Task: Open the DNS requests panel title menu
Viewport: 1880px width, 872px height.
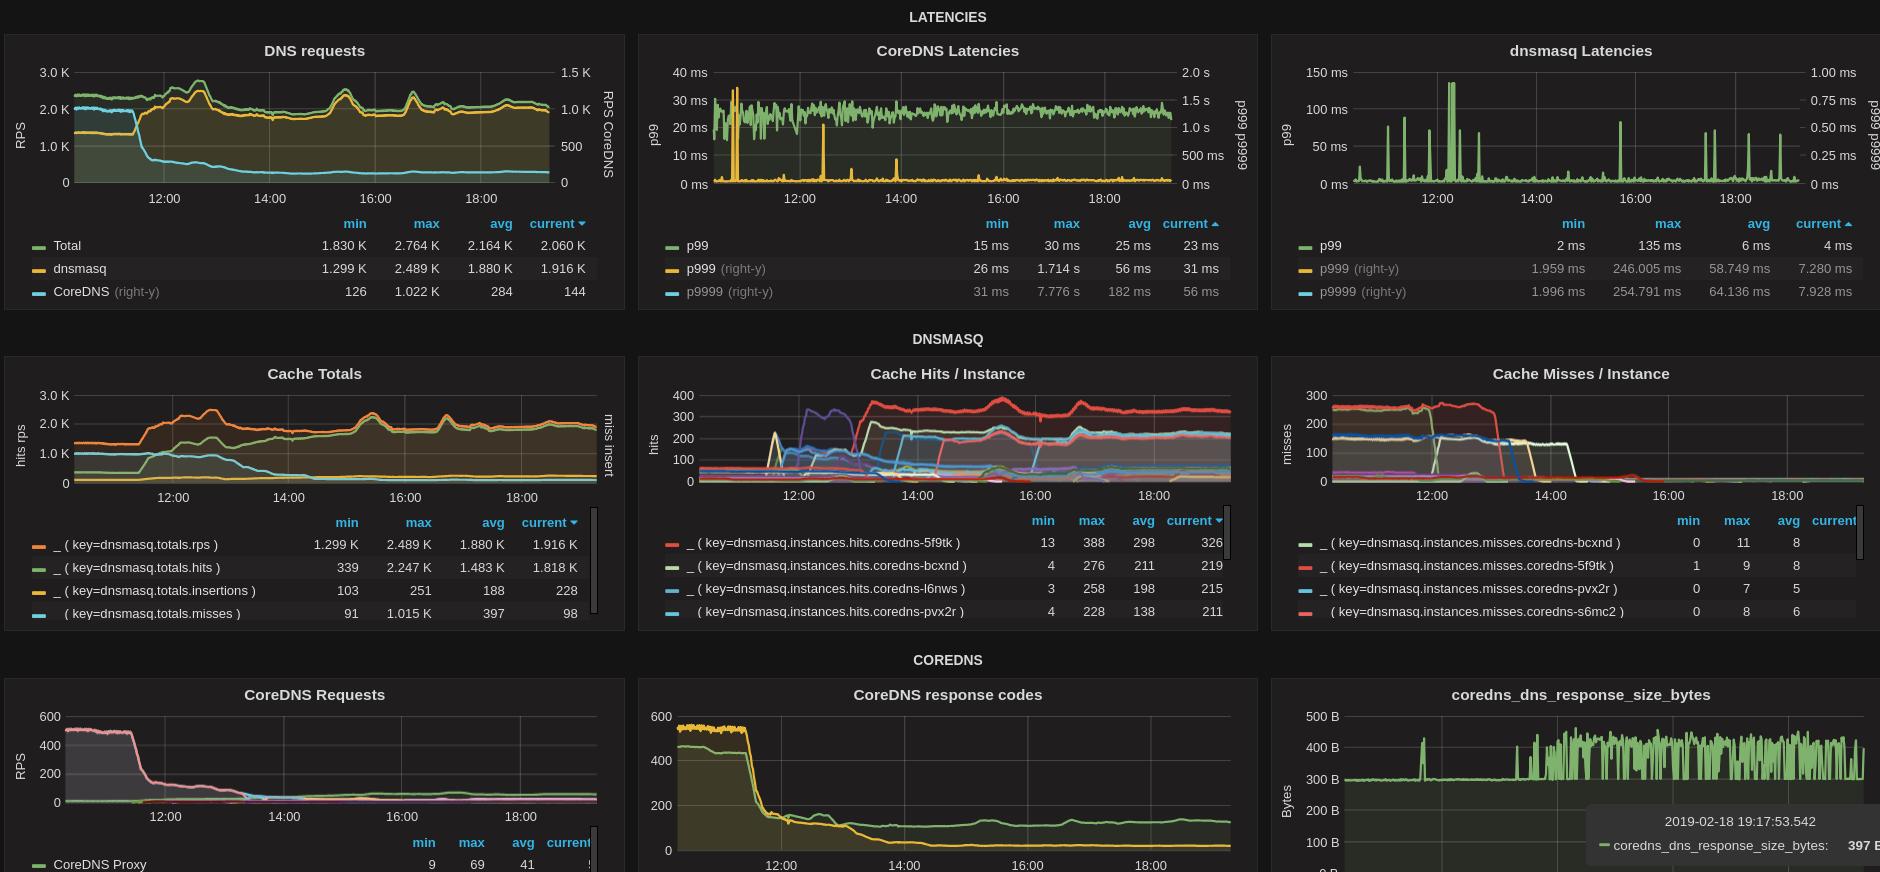Action: [x=314, y=51]
